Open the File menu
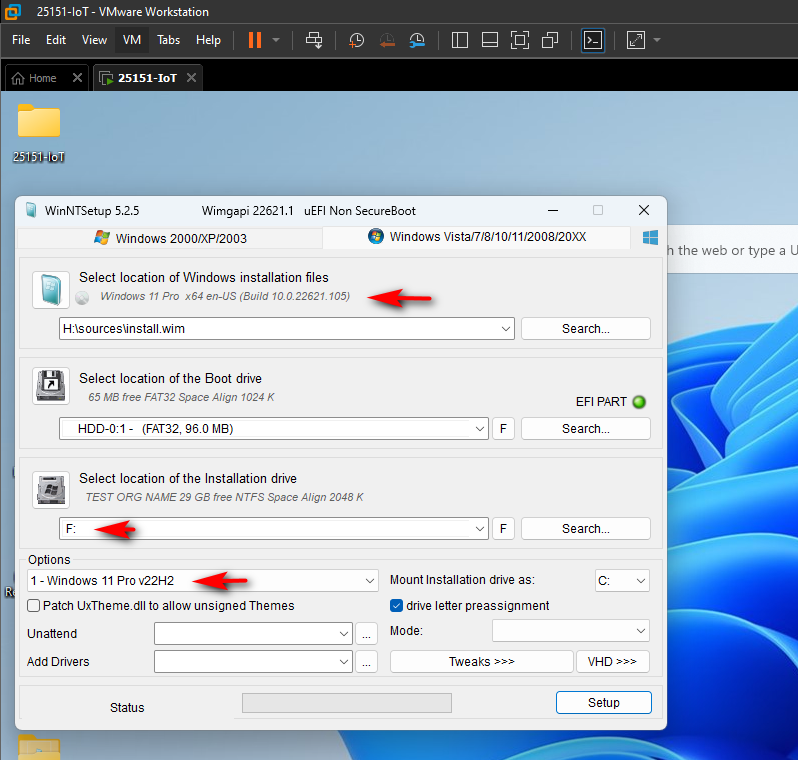 [x=21, y=40]
